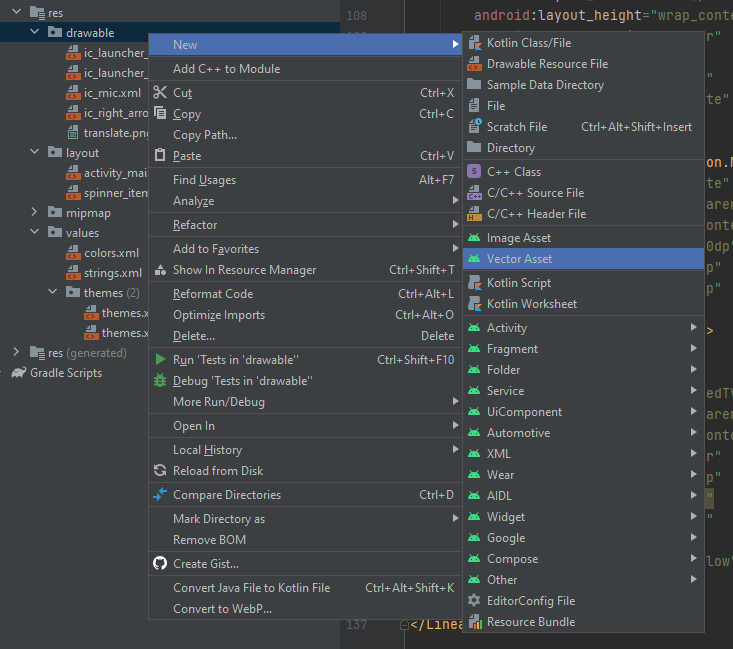
Task: Select Find Usages
Action: 305,180
